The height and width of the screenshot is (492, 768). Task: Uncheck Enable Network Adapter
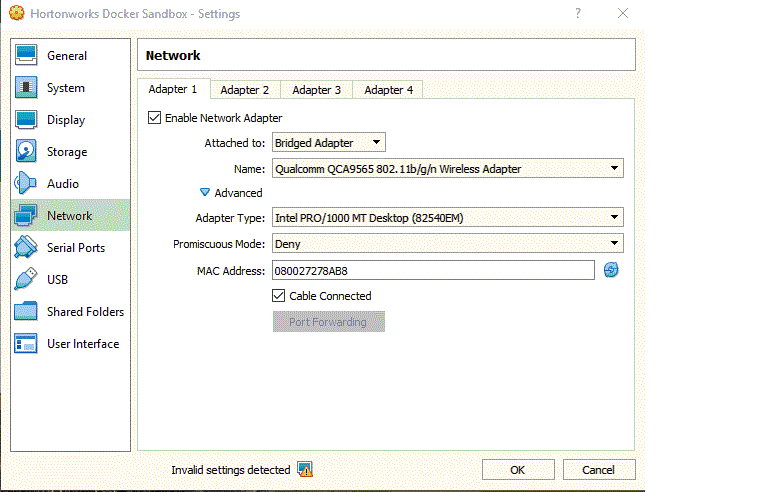click(154, 118)
